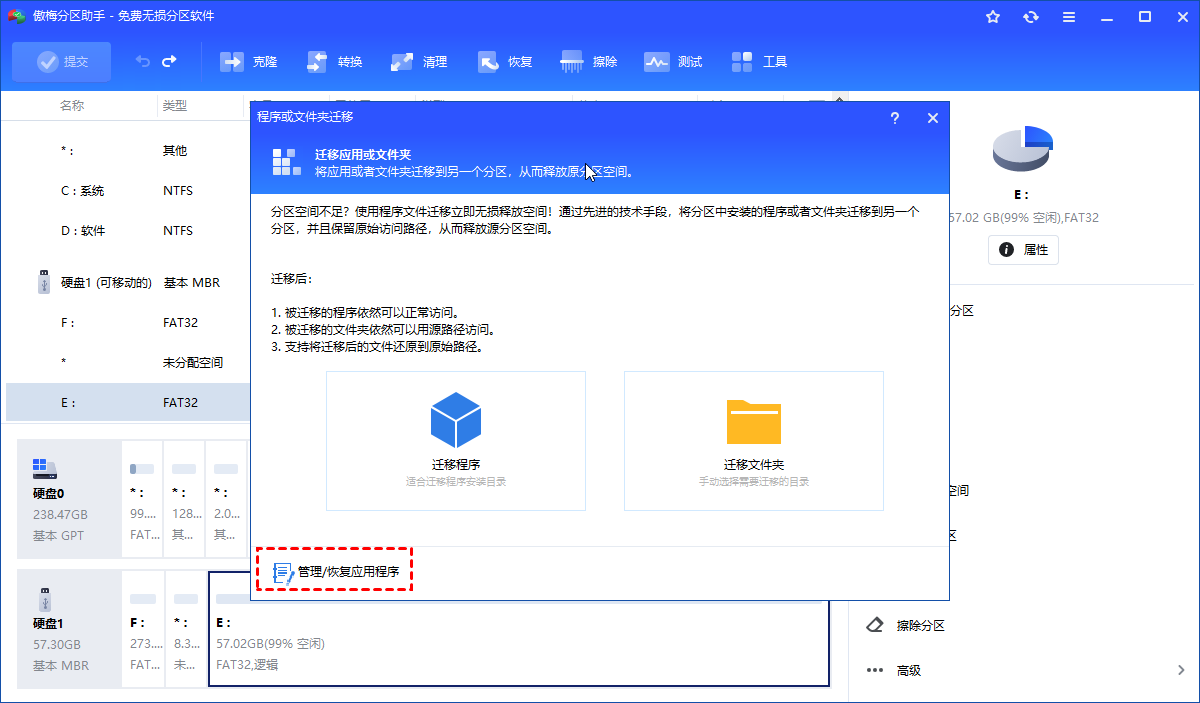Open the hamburger menu in the title bar

tap(1069, 17)
